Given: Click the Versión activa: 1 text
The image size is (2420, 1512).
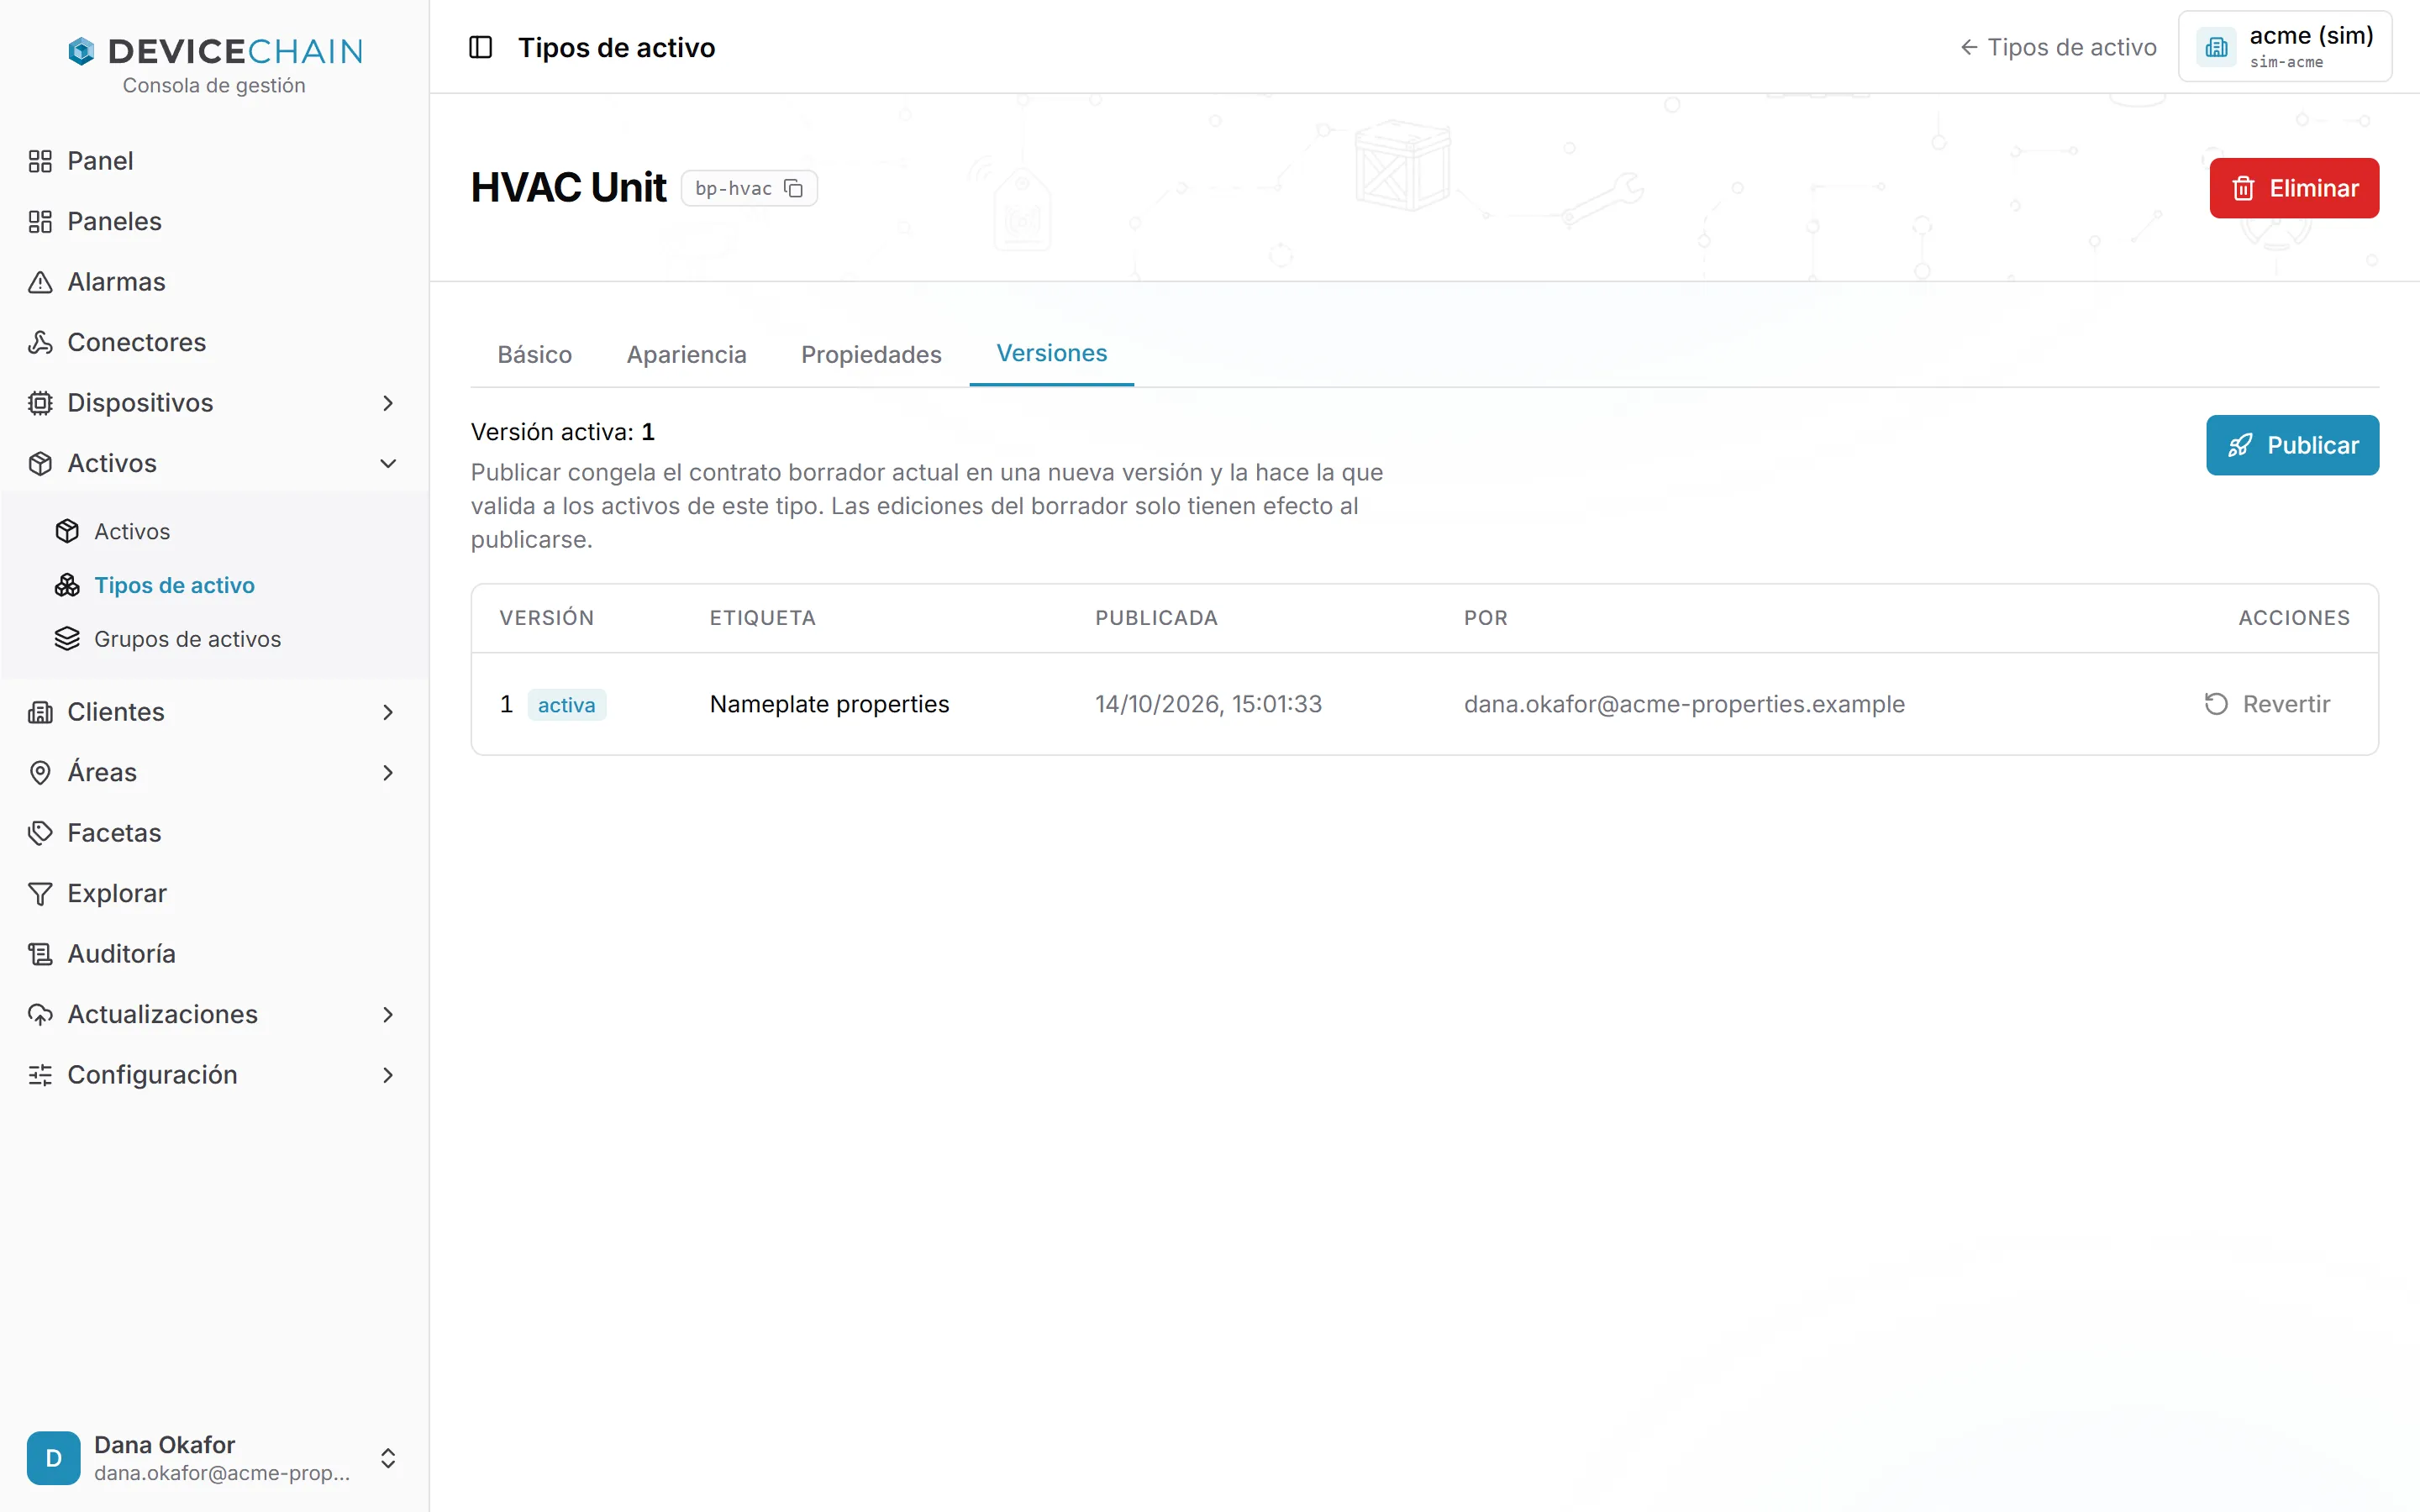Looking at the screenshot, I should [x=563, y=432].
